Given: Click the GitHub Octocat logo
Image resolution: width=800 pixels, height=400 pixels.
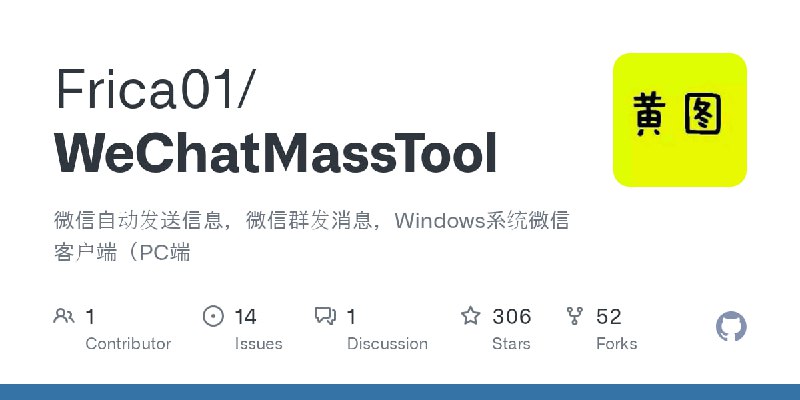Looking at the screenshot, I should (x=731, y=327).
